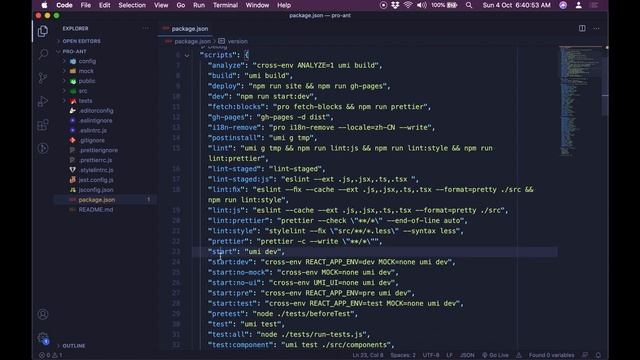Expand the OUTLINE section

click(x=73, y=346)
